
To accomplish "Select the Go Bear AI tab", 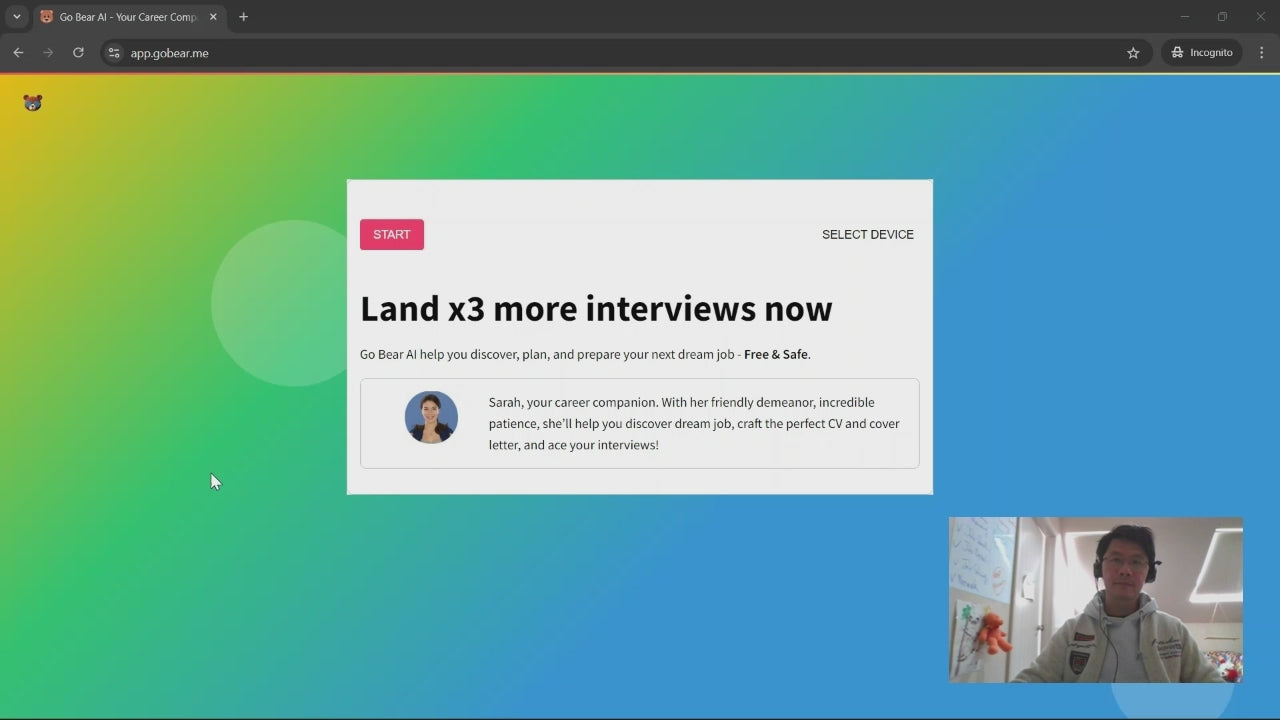I will (x=120, y=16).
